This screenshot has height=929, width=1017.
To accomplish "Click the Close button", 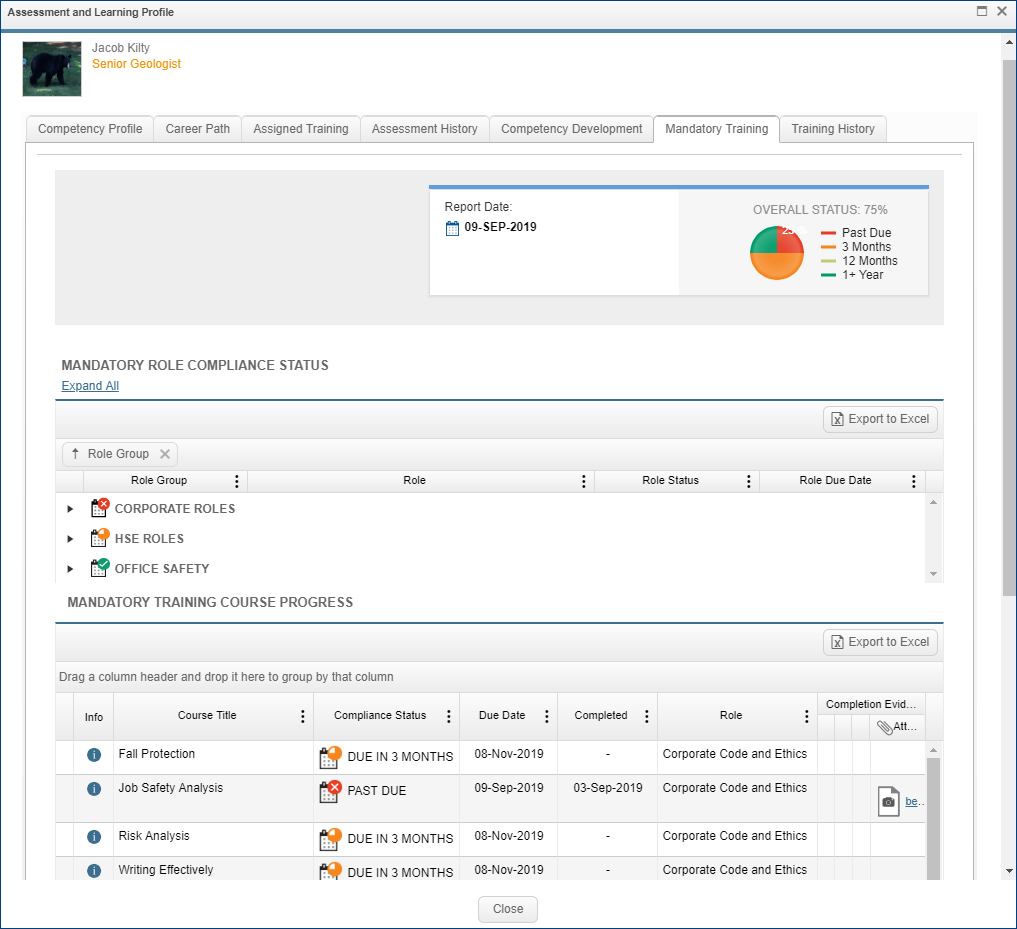I will point(508,909).
